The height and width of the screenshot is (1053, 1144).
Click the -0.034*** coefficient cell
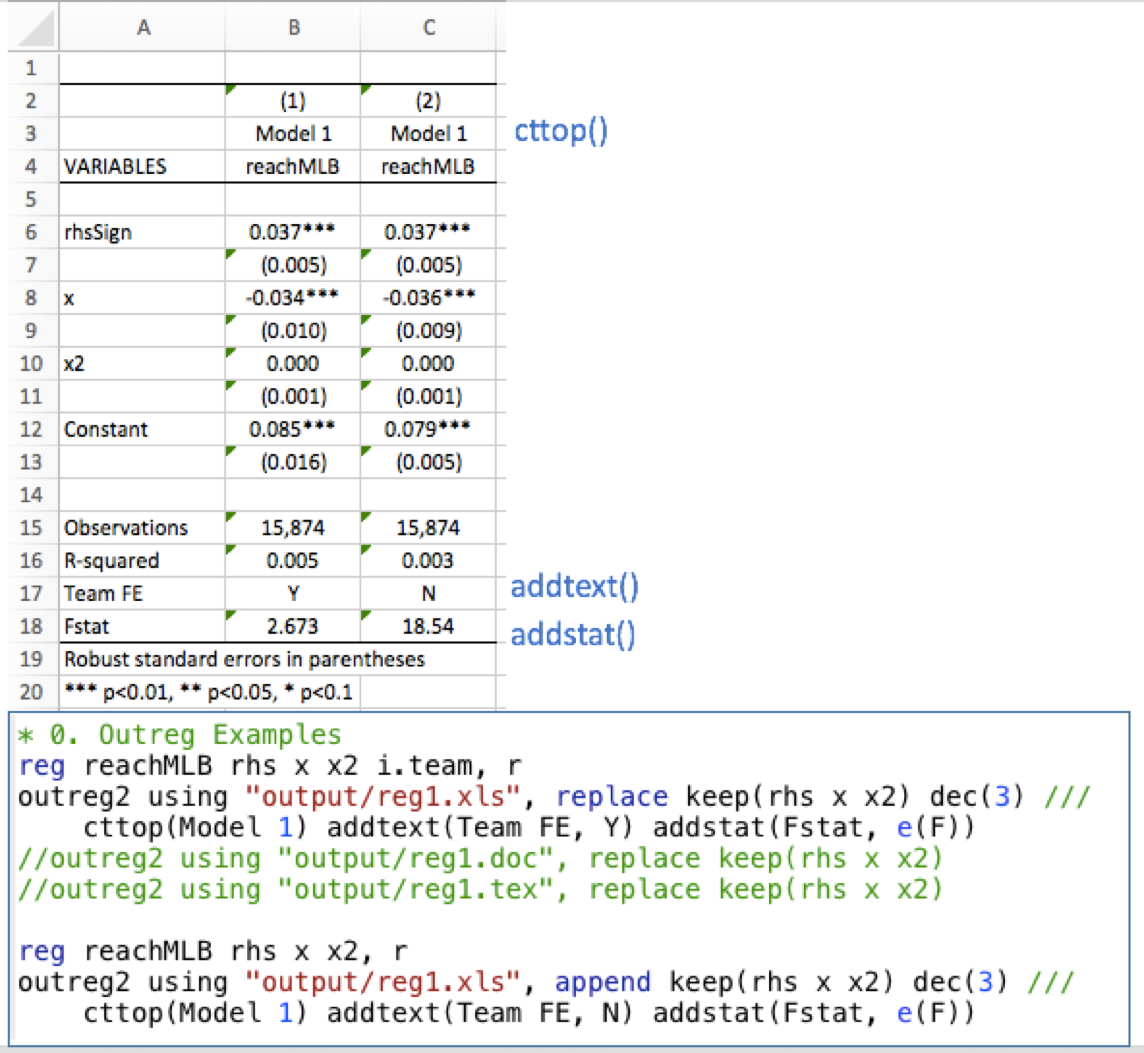tap(293, 298)
